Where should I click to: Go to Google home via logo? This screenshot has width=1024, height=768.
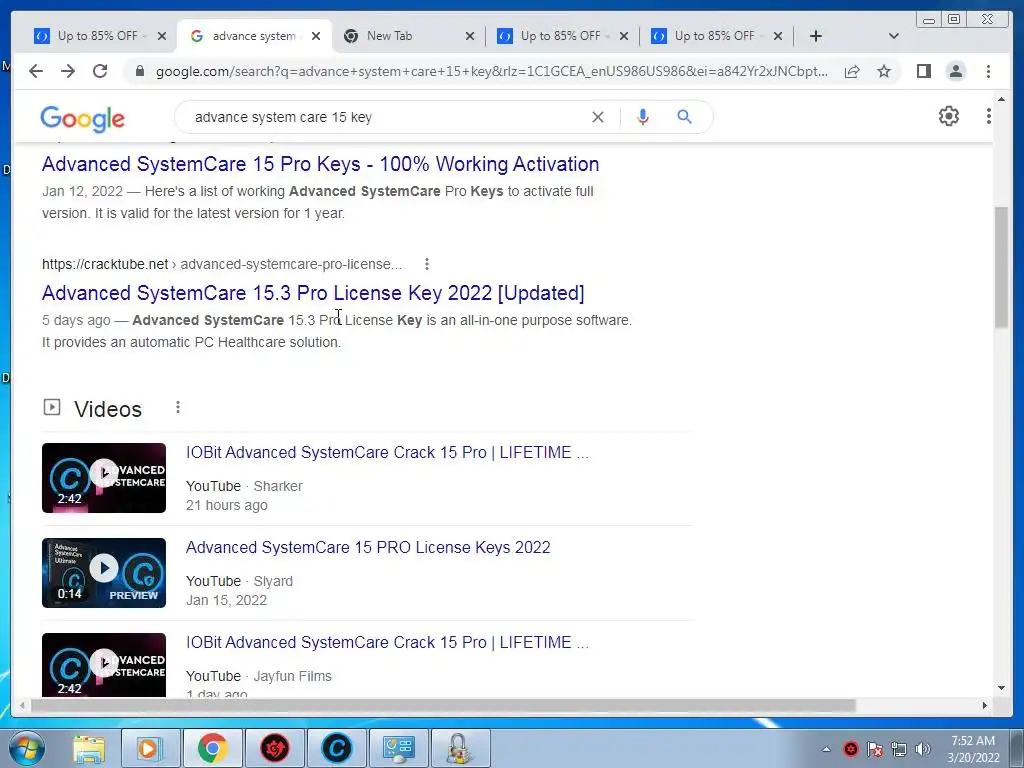pos(82,119)
